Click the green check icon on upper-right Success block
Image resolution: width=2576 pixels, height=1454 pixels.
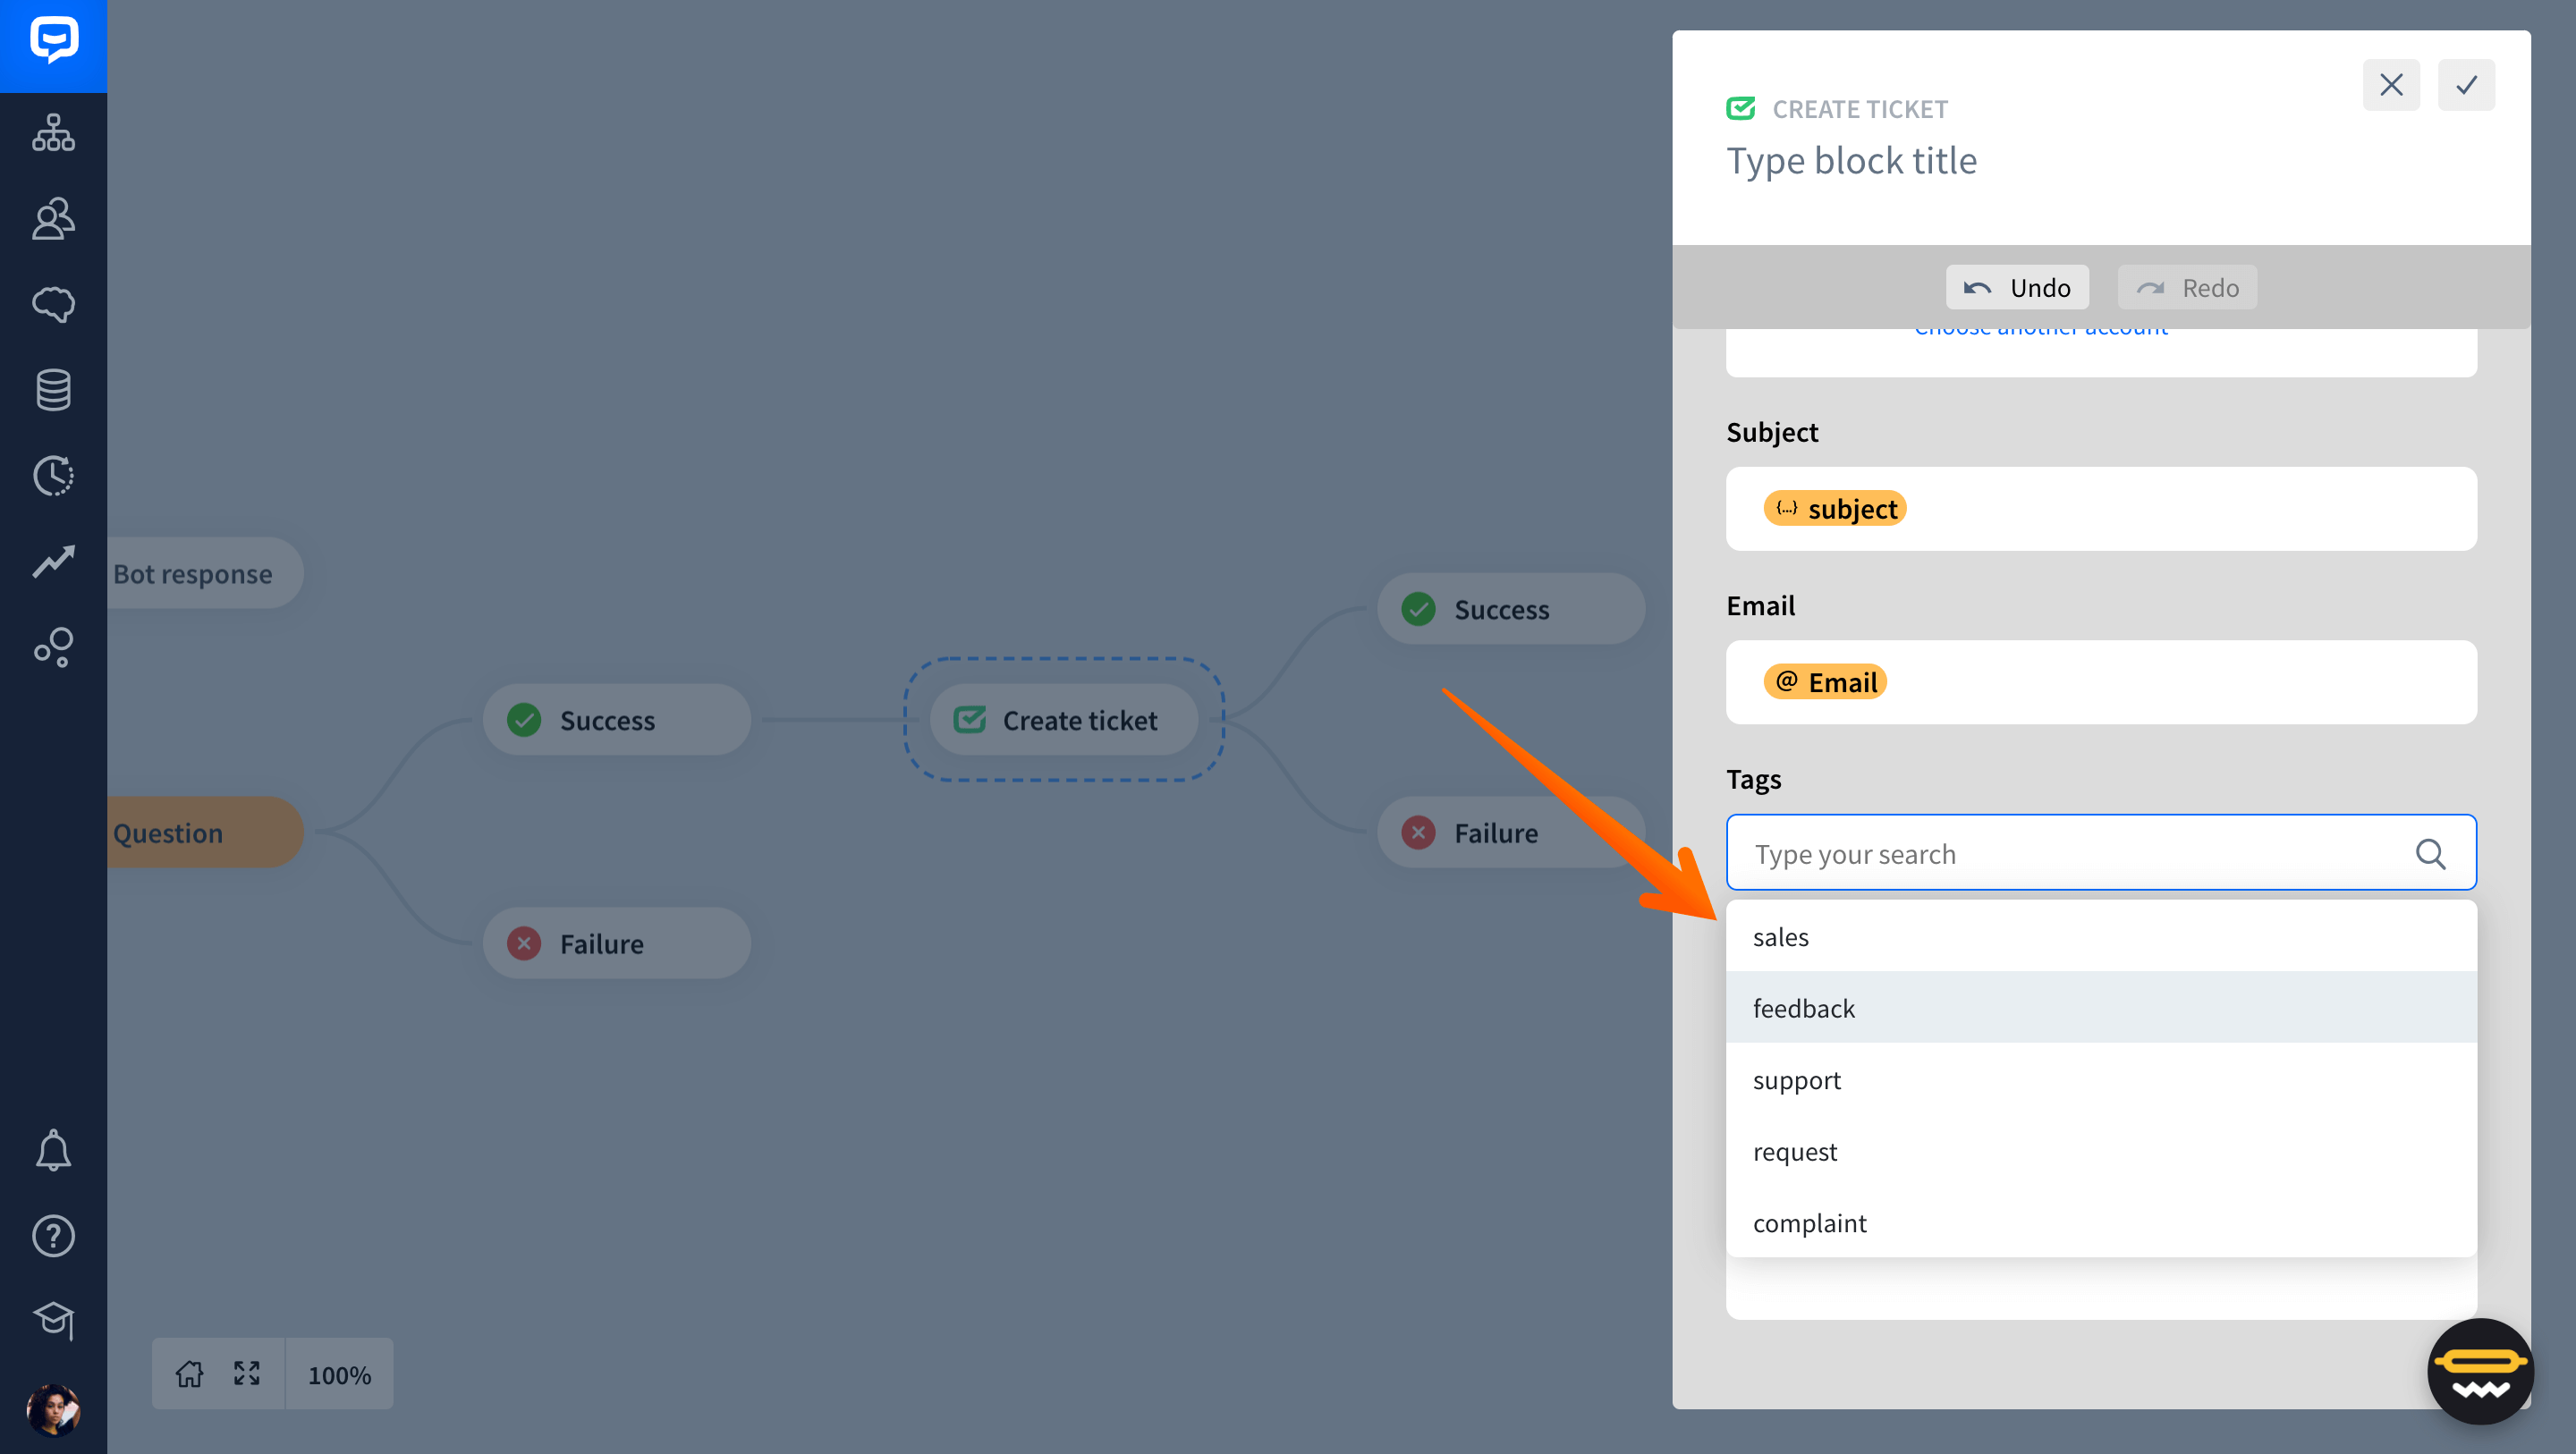click(1418, 609)
